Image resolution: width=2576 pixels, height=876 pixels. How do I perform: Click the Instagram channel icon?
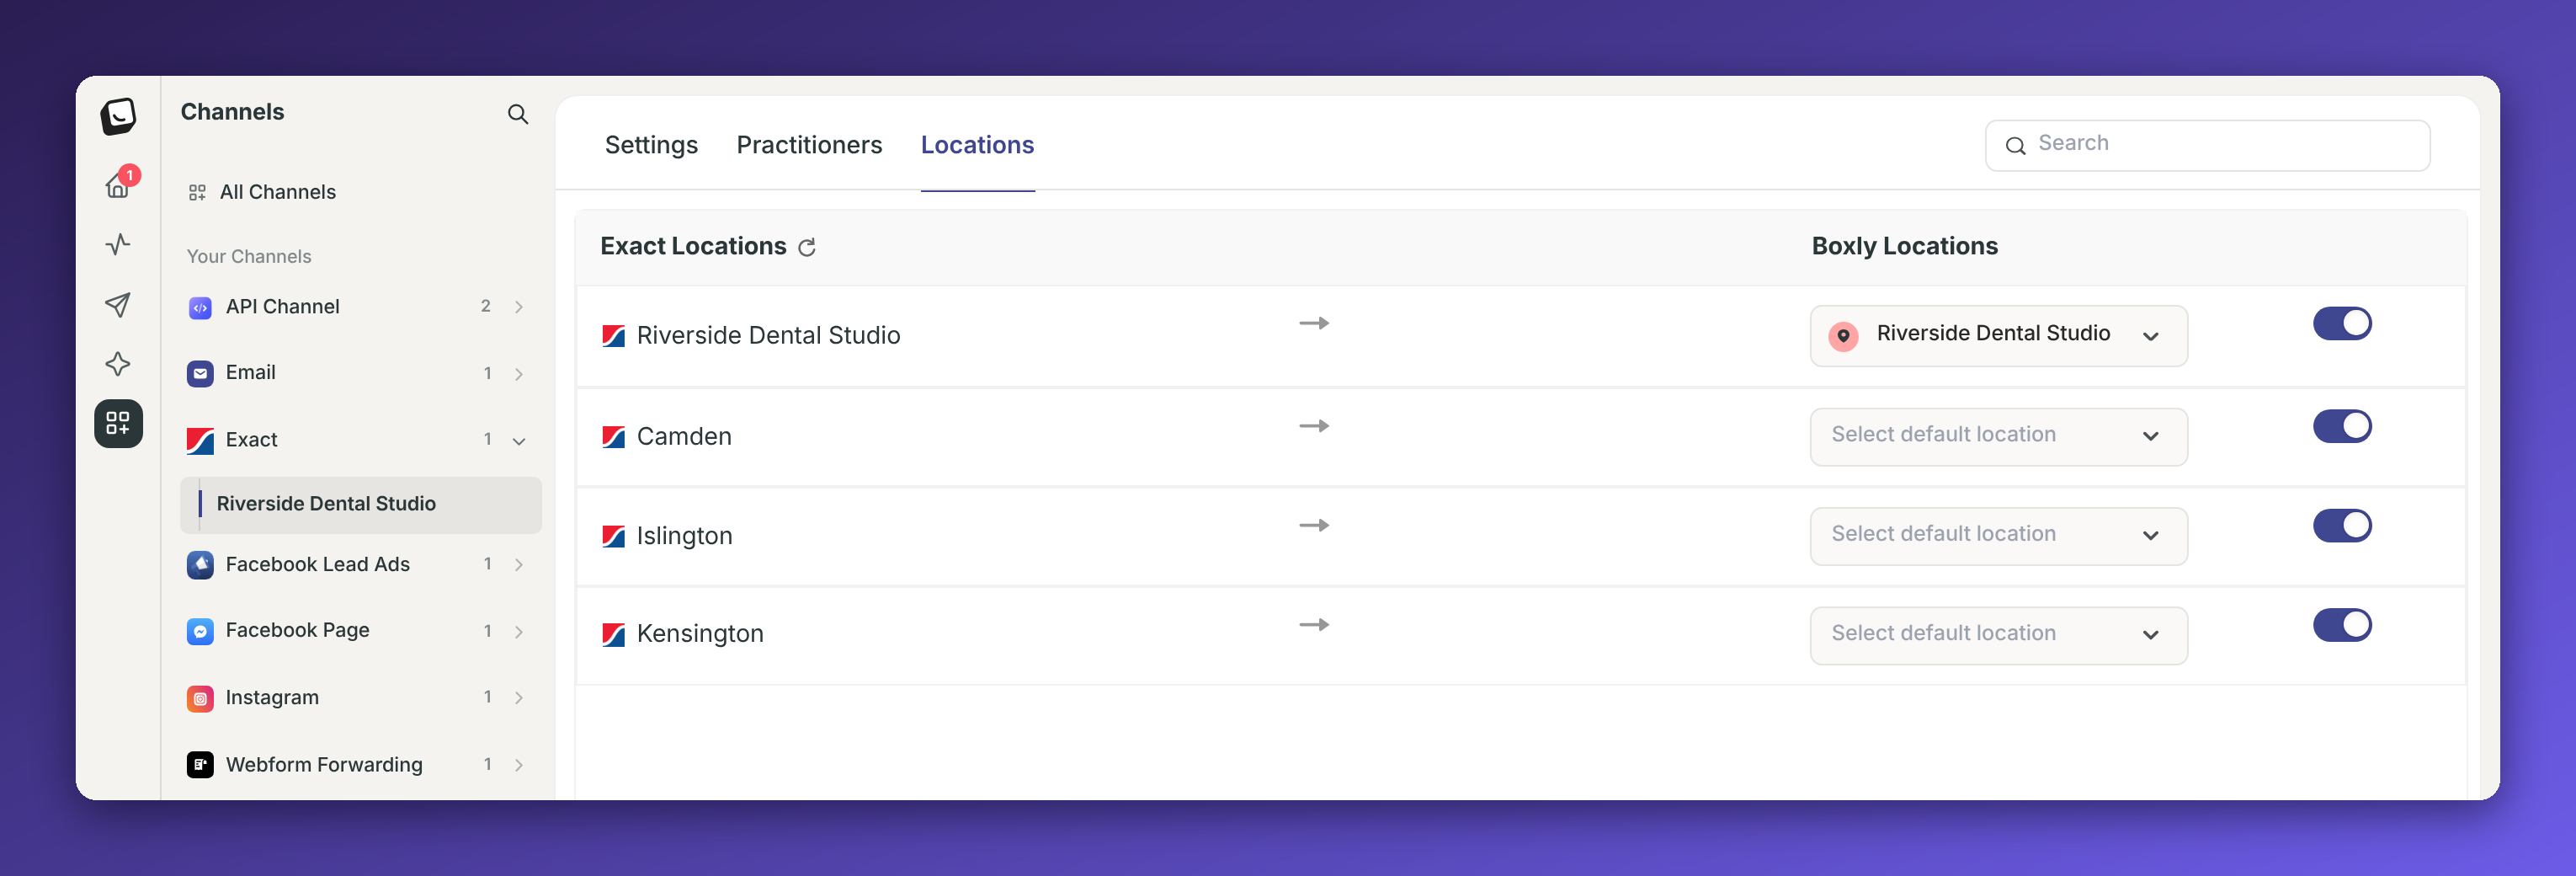tap(200, 698)
